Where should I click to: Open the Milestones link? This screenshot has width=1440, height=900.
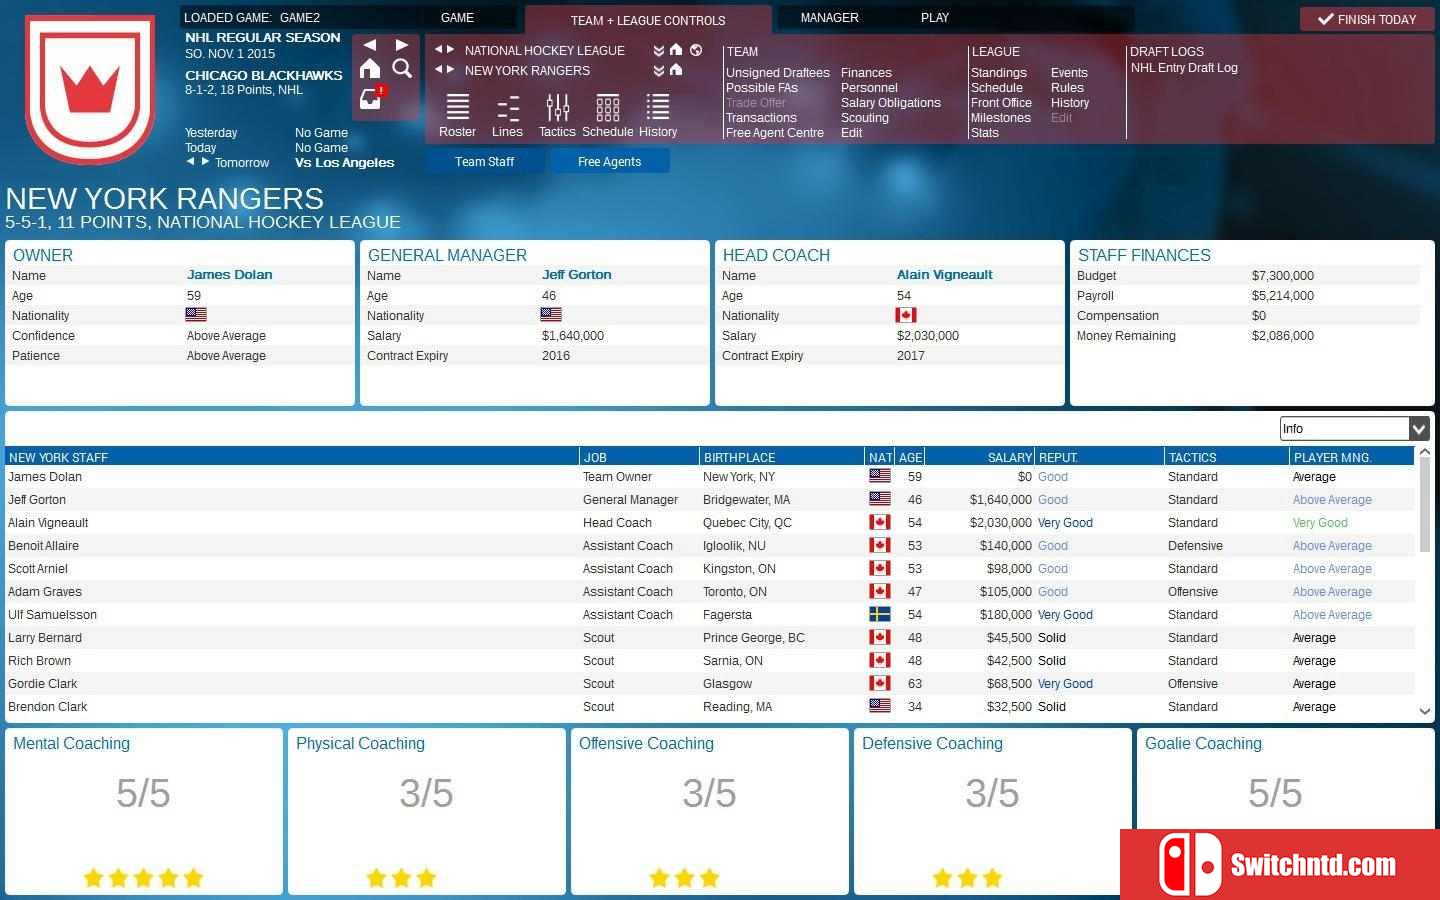tap(1000, 118)
